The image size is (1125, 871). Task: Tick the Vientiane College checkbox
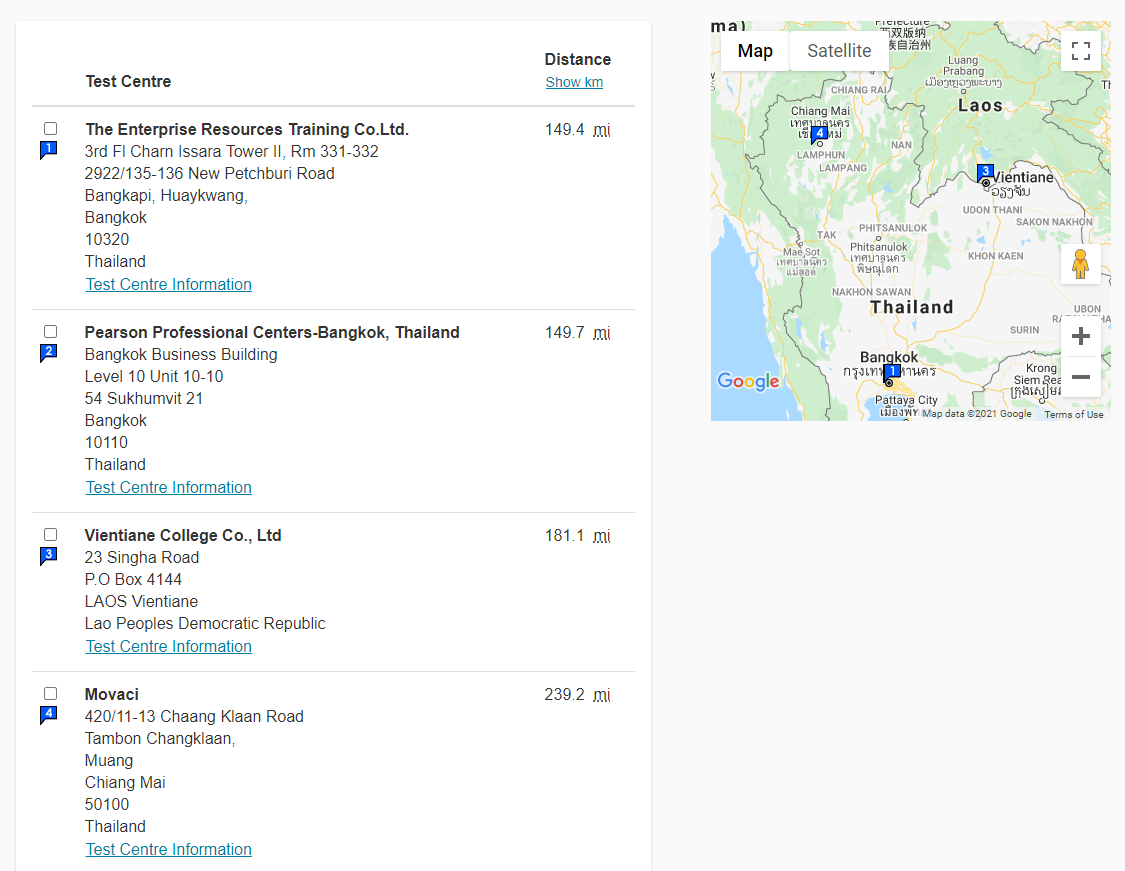pyautogui.click(x=51, y=535)
